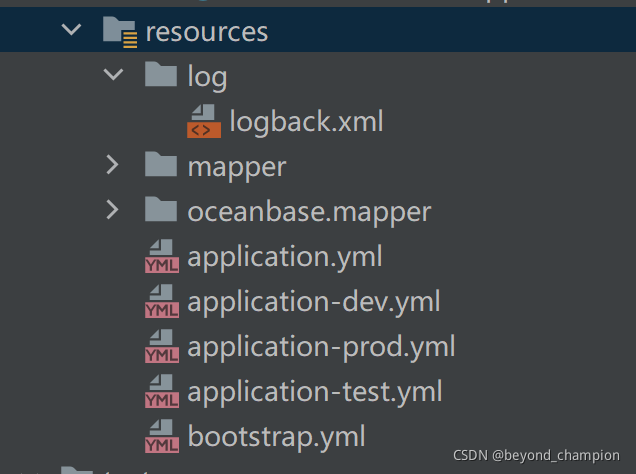Collapse the resources folder chevron
636x474 pixels.
point(71,30)
